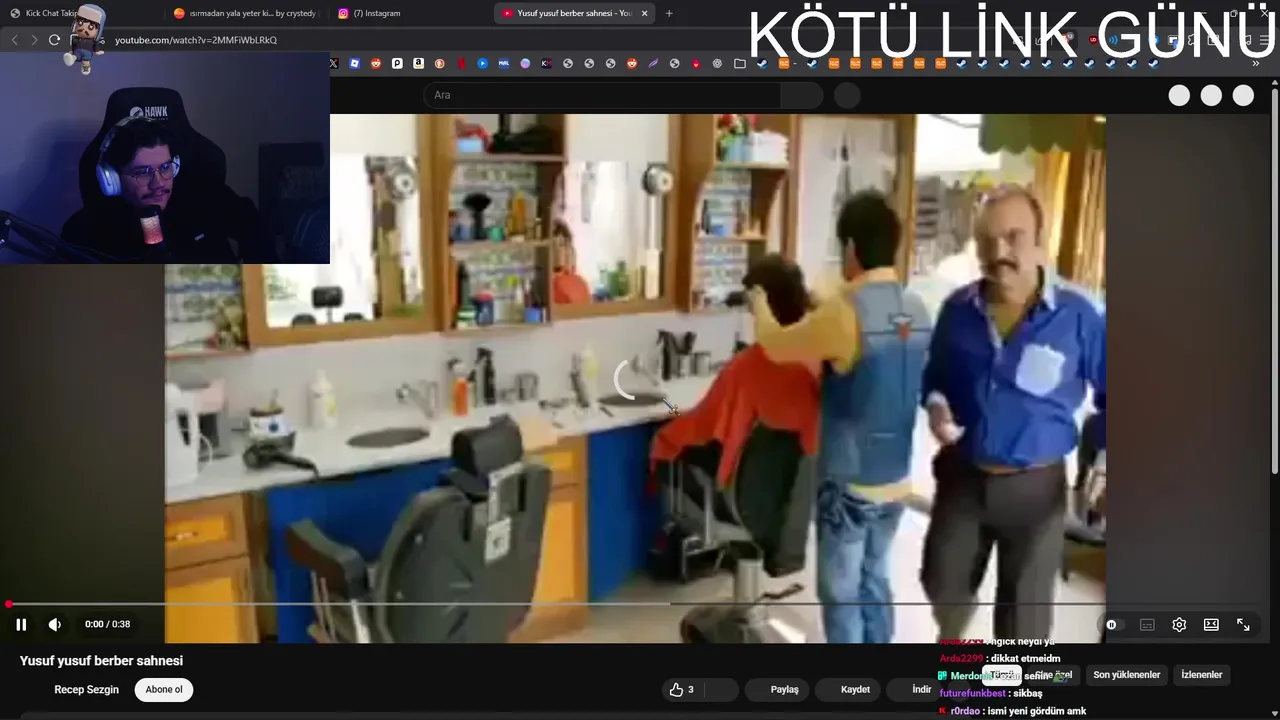The width and height of the screenshot is (1280, 720).
Task: Open the player settings gear
Action: [x=1179, y=624]
